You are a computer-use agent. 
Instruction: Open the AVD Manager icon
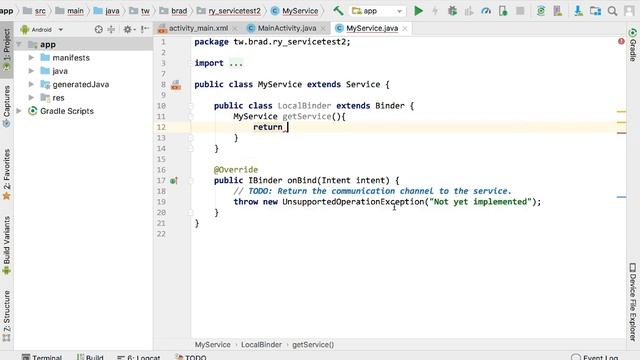coord(558,11)
